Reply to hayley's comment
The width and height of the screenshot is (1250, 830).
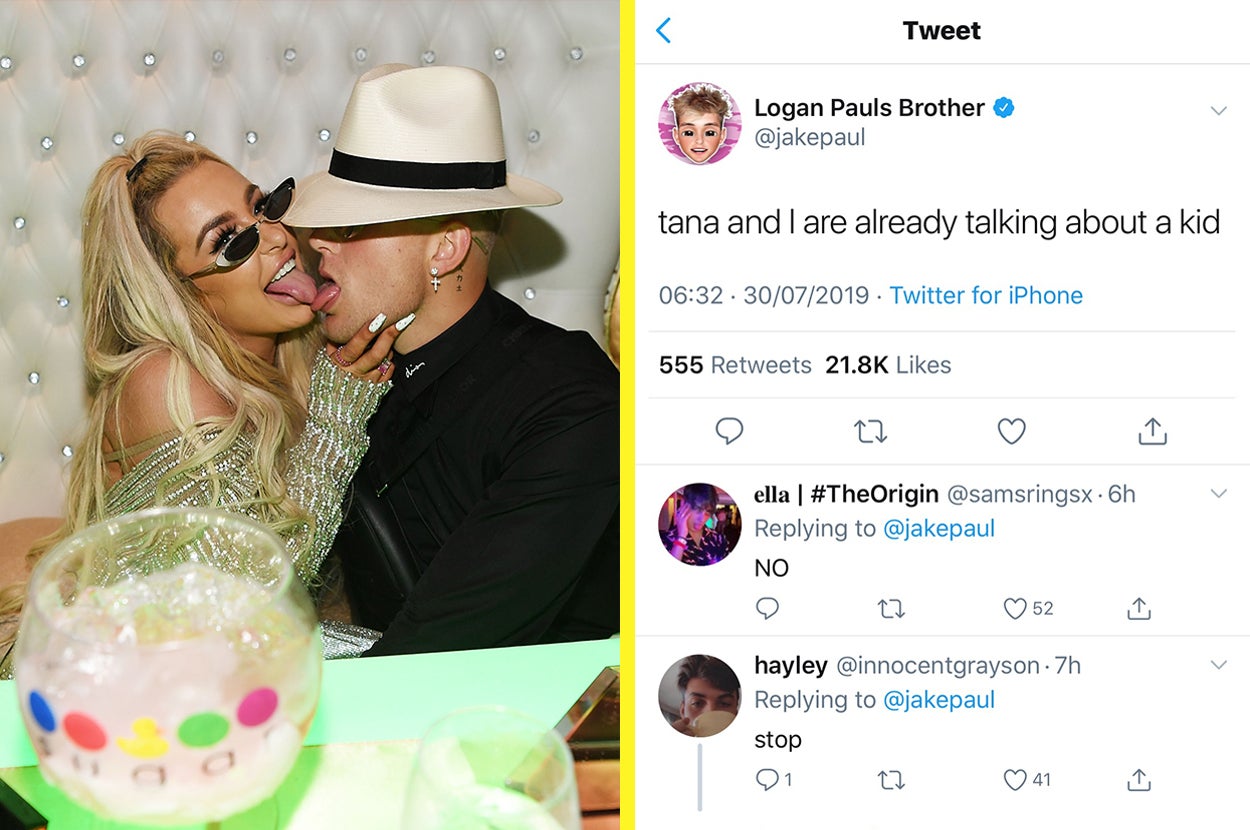coord(768,779)
